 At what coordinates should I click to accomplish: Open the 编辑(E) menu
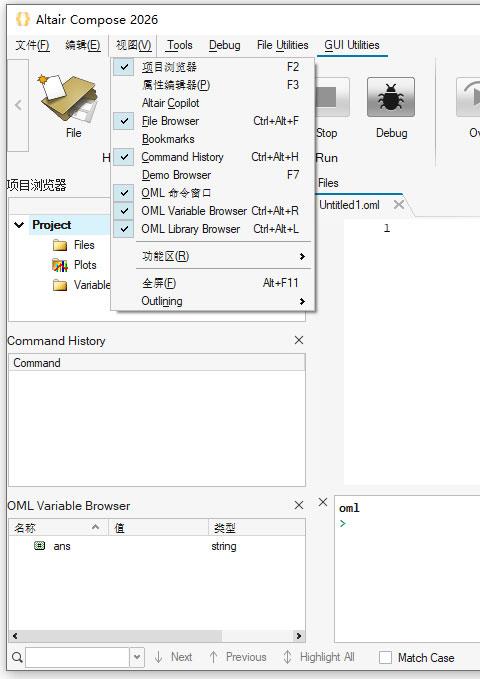pos(82,45)
